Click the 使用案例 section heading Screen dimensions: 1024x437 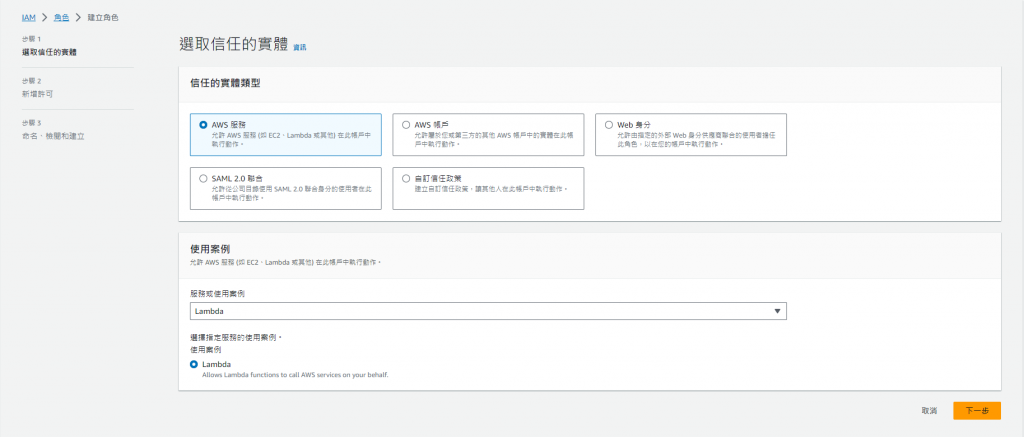click(x=210, y=249)
